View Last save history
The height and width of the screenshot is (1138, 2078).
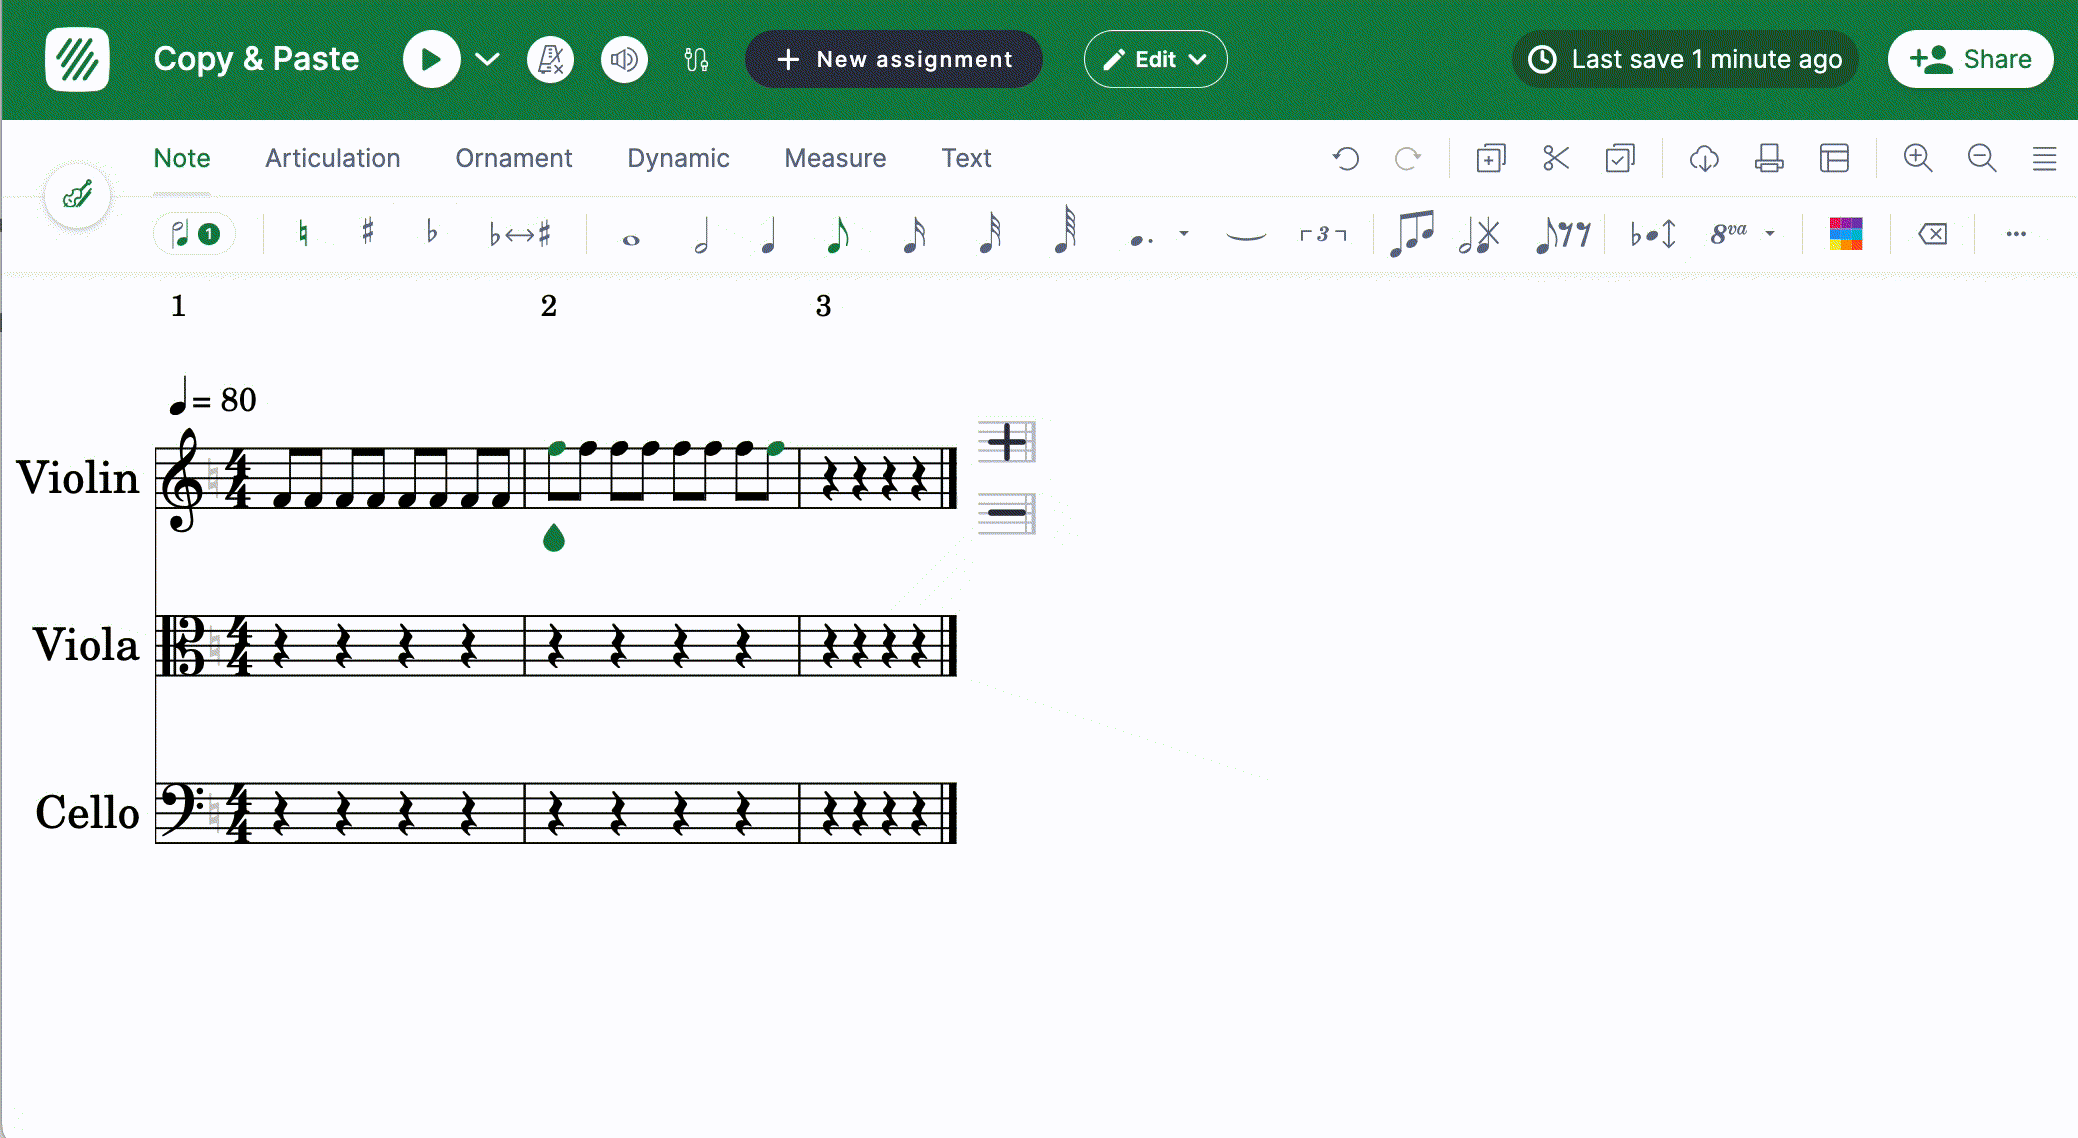[x=1685, y=59]
